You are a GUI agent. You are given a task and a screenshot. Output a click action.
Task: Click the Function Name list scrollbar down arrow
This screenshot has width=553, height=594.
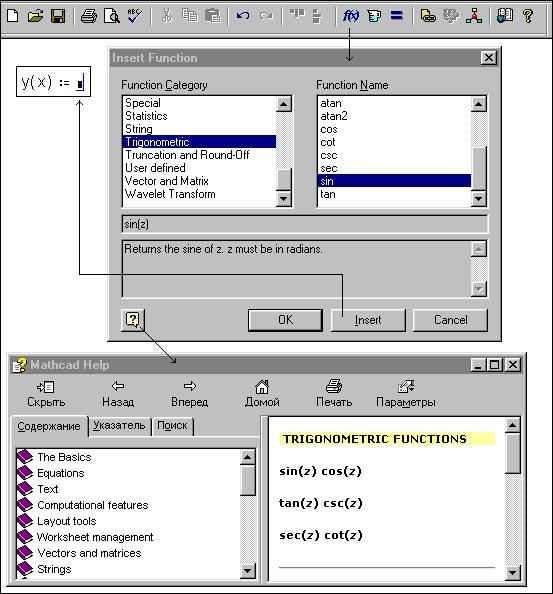pyautogui.click(x=478, y=198)
